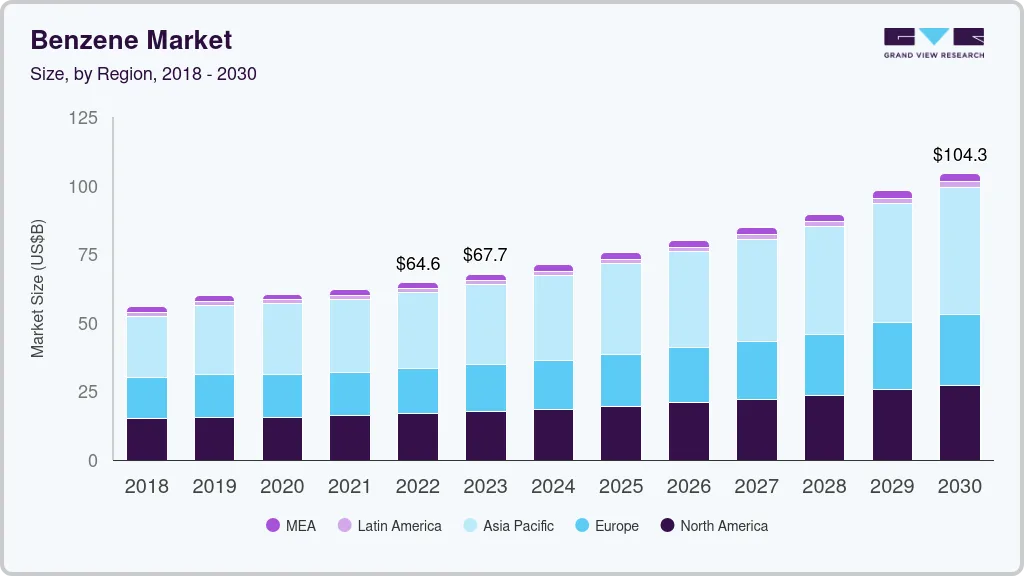Click the $104.3 data label
This screenshot has height=576, width=1024.
point(961,155)
